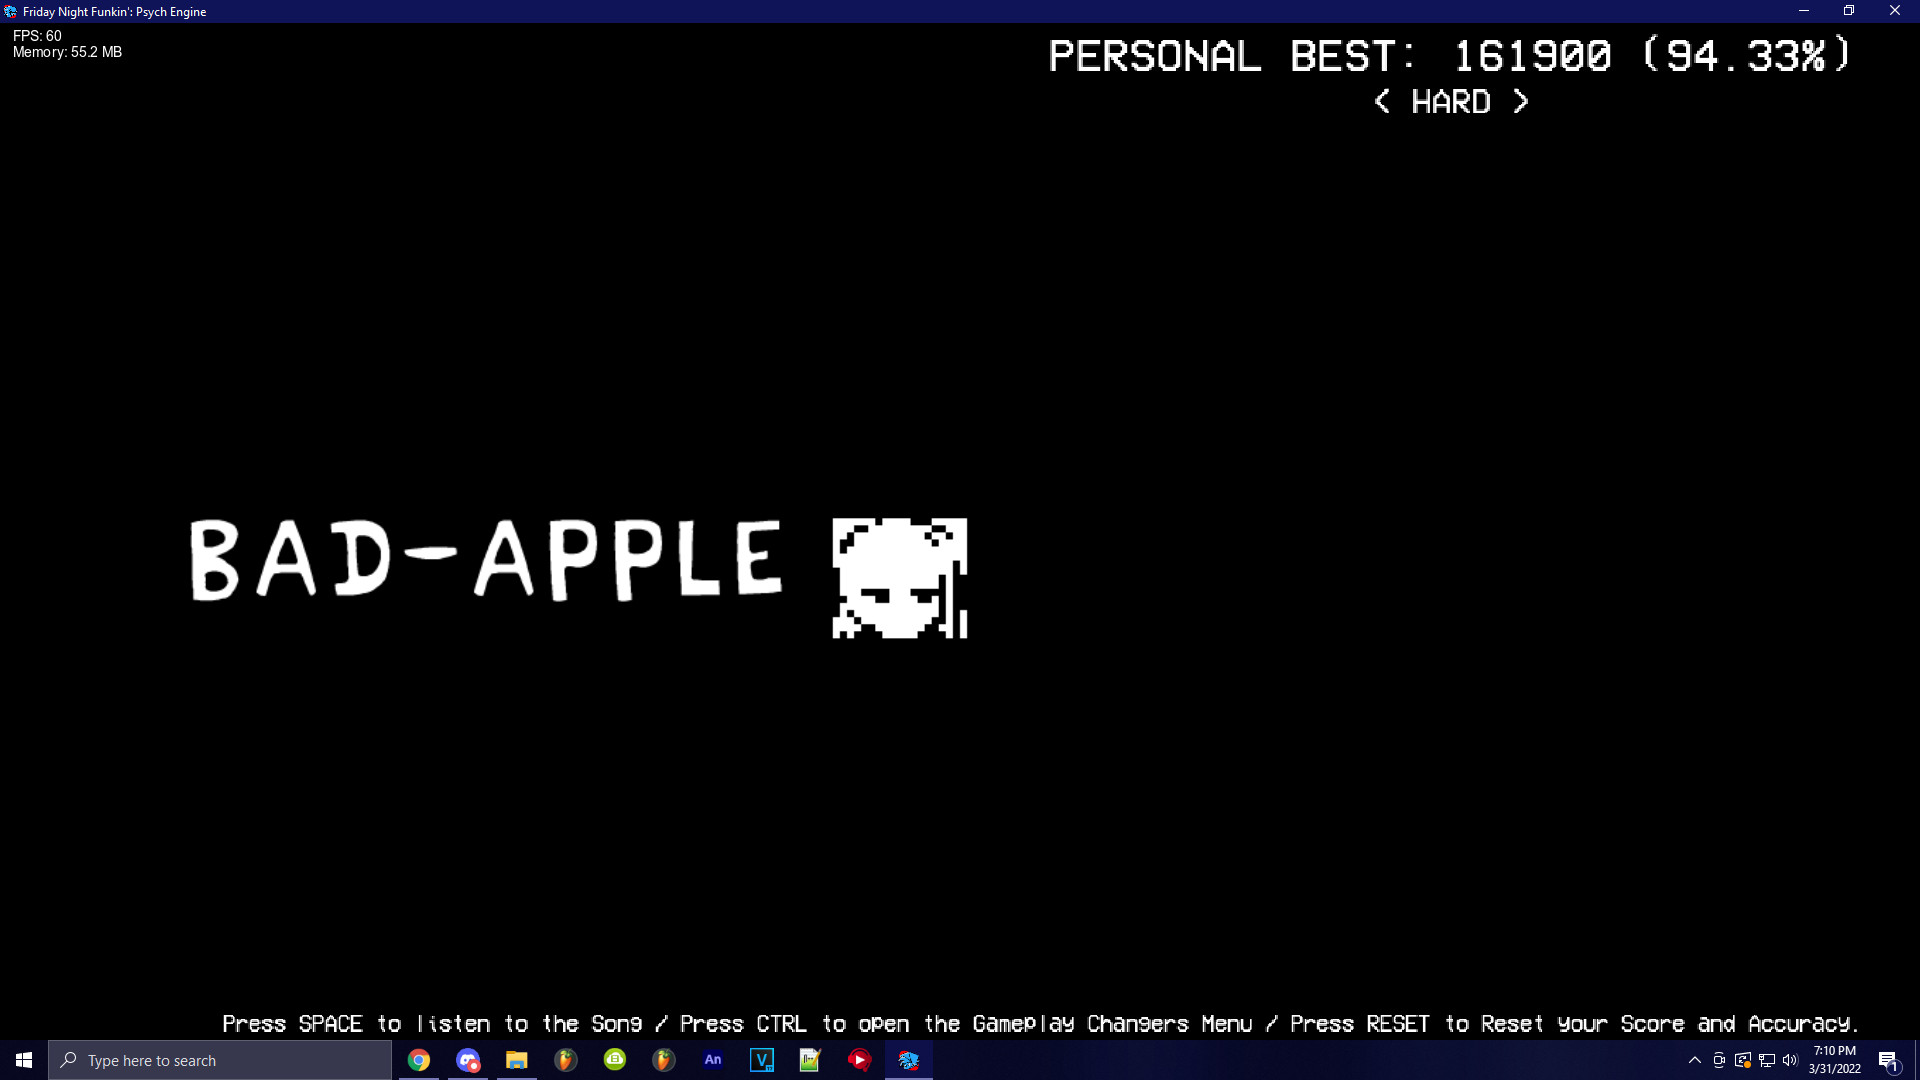
Task: Open Discord from the taskbar
Action: click(x=467, y=1060)
